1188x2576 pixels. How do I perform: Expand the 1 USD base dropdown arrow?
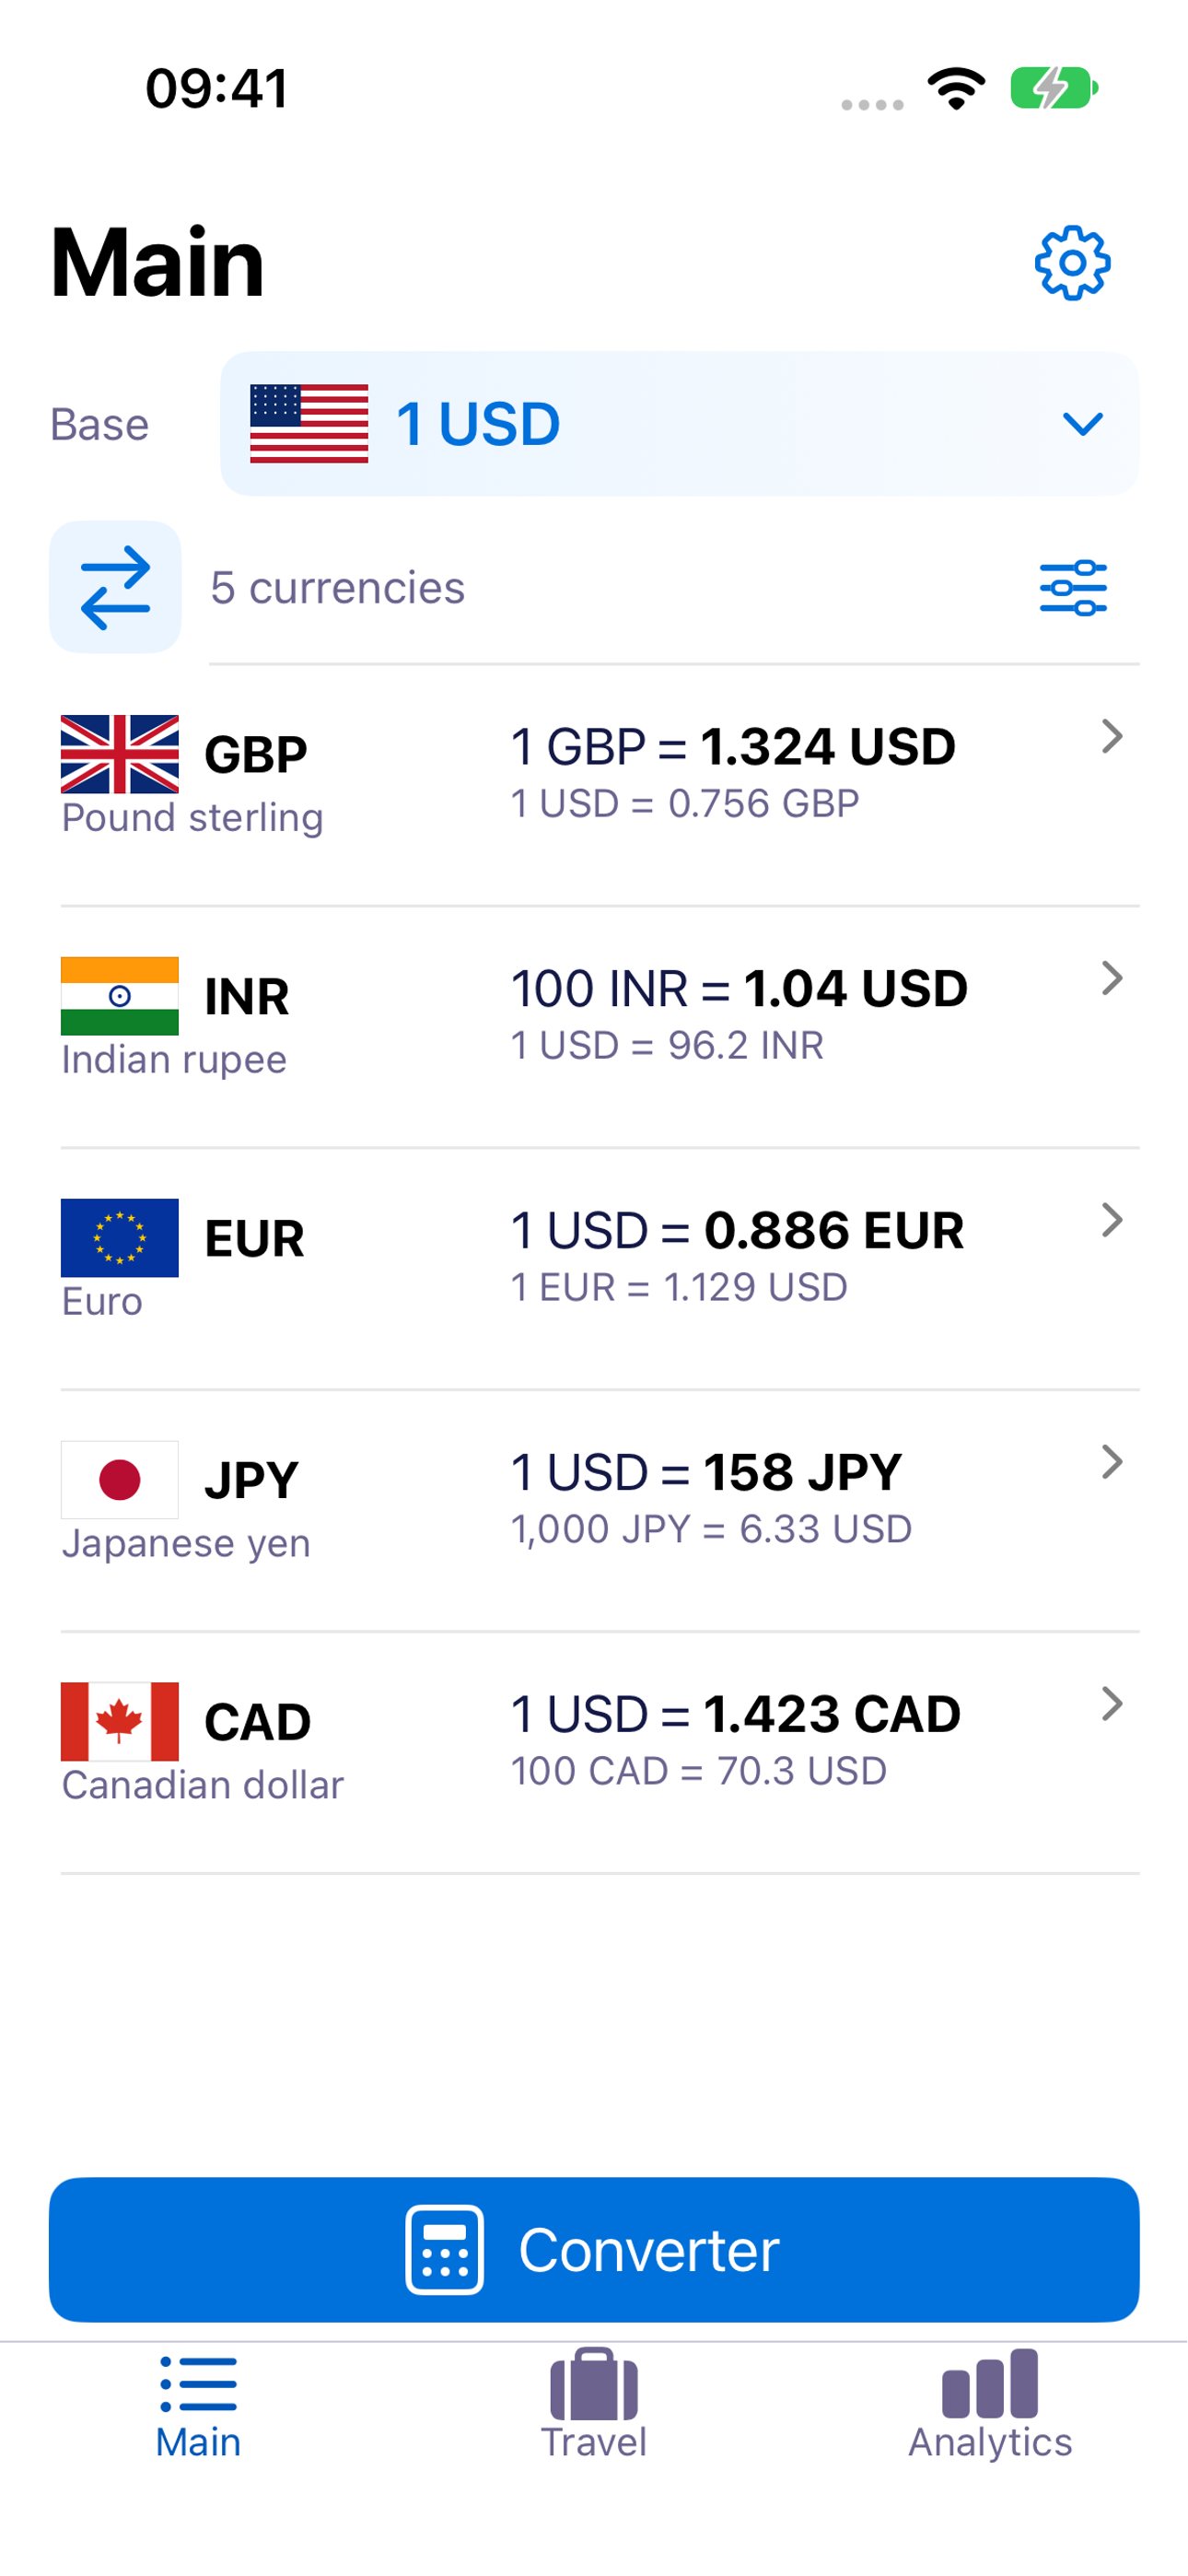click(x=1082, y=424)
